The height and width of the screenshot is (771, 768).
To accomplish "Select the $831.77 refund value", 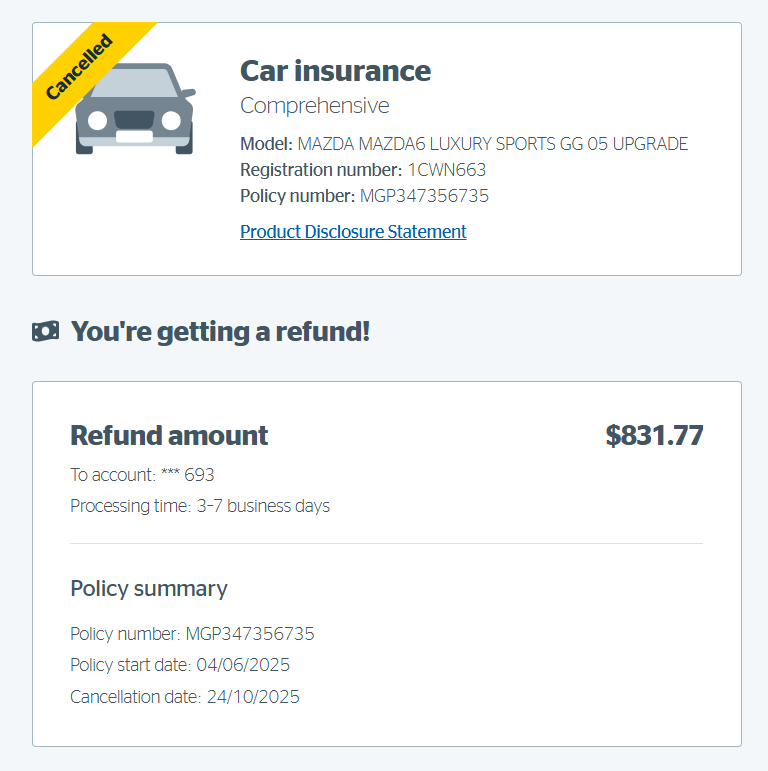I will [654, 436].
